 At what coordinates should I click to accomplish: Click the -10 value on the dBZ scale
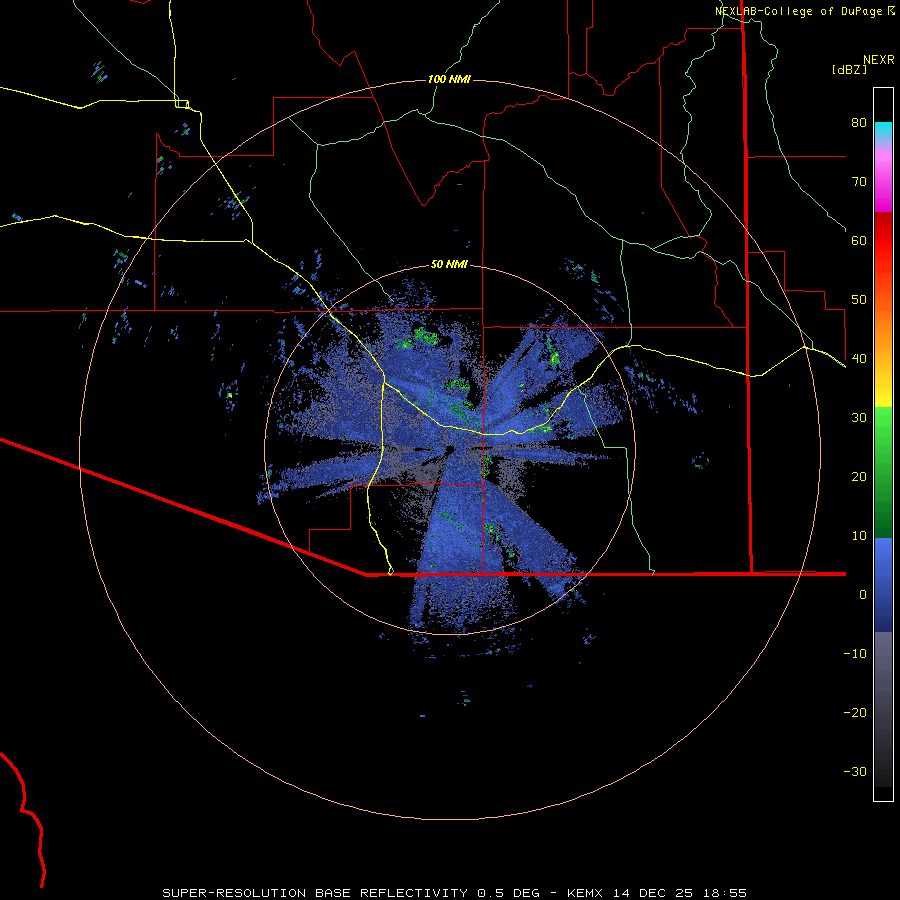click(x=855, y=654)
